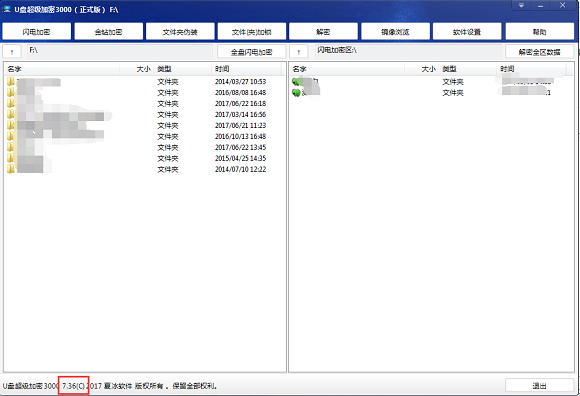The image size is (580, 396).
Task: Select folder icon dated 2014/07/10 12:22
Action: point(11,169)
